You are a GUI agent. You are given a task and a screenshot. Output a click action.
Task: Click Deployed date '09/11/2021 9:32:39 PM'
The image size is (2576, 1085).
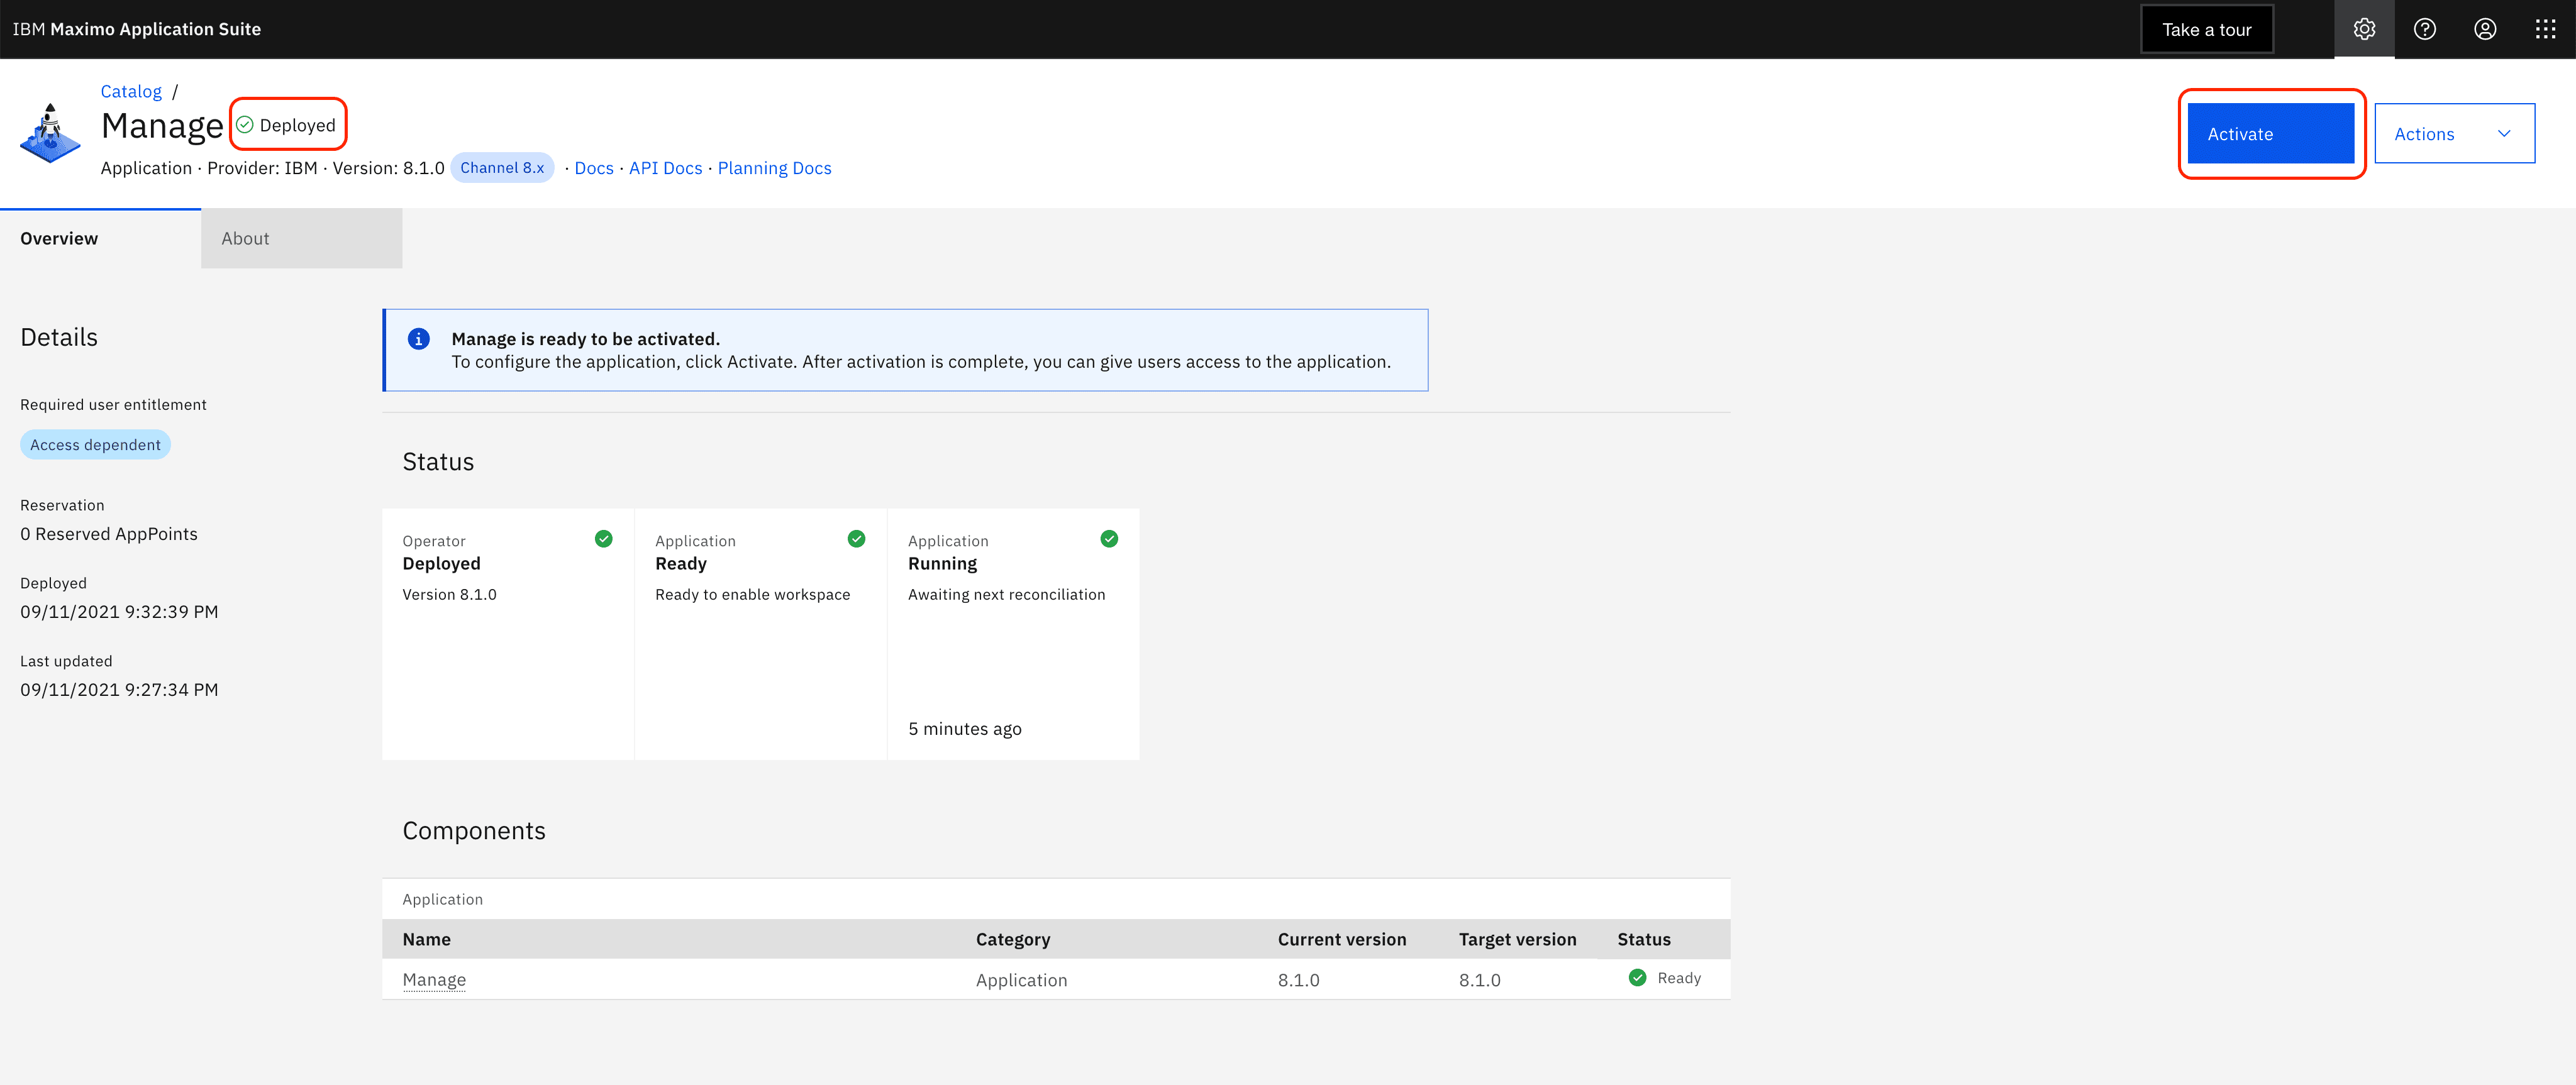tap(119, 612)
